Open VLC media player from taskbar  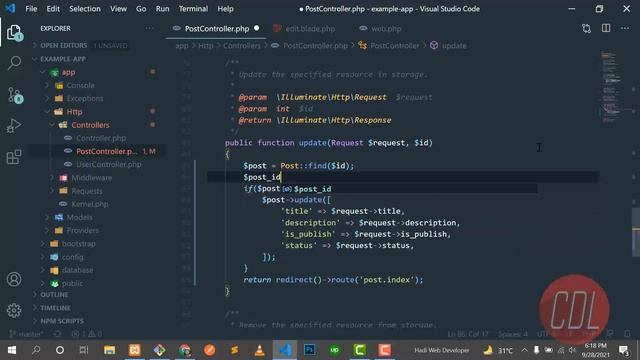[260, 350]
